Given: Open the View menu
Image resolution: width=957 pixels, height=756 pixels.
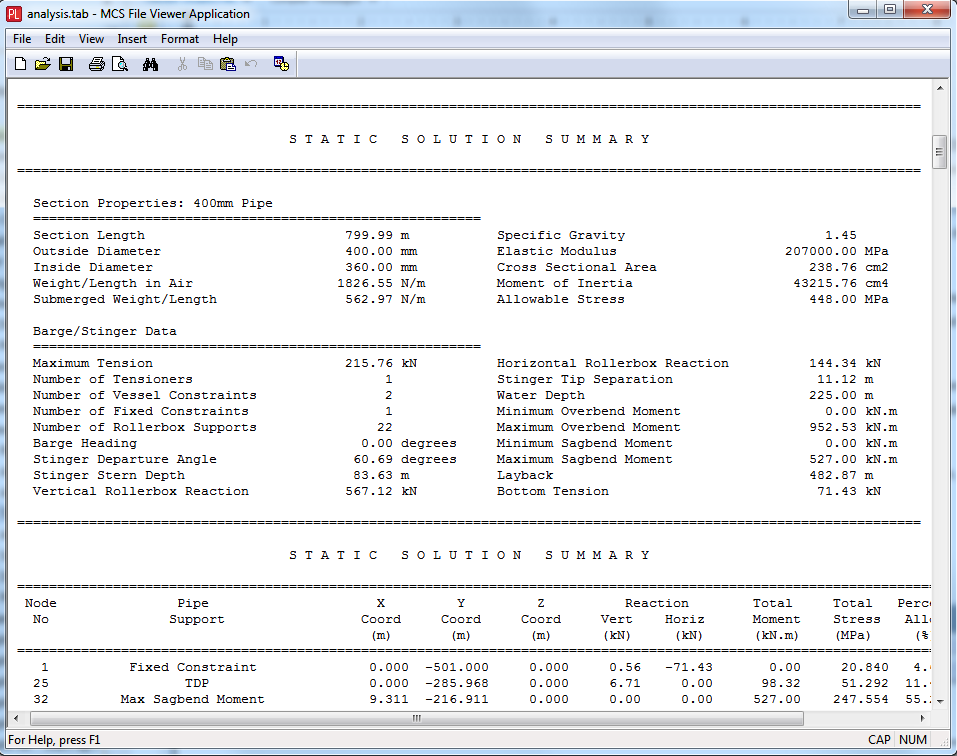Looking at the screenshot, I should (x=91, y=39).
